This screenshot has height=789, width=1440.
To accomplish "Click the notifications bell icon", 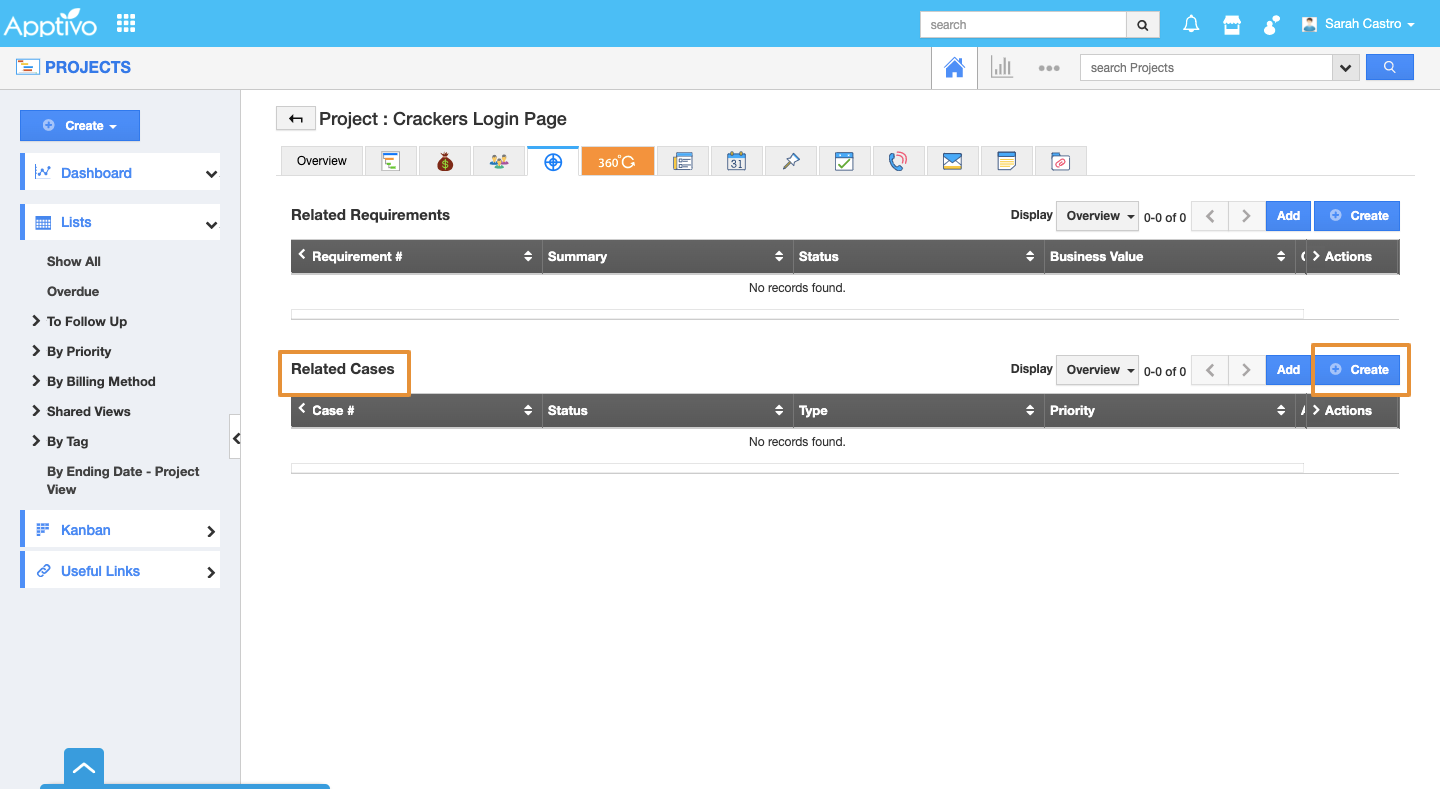I will (x=1191, y=24).
